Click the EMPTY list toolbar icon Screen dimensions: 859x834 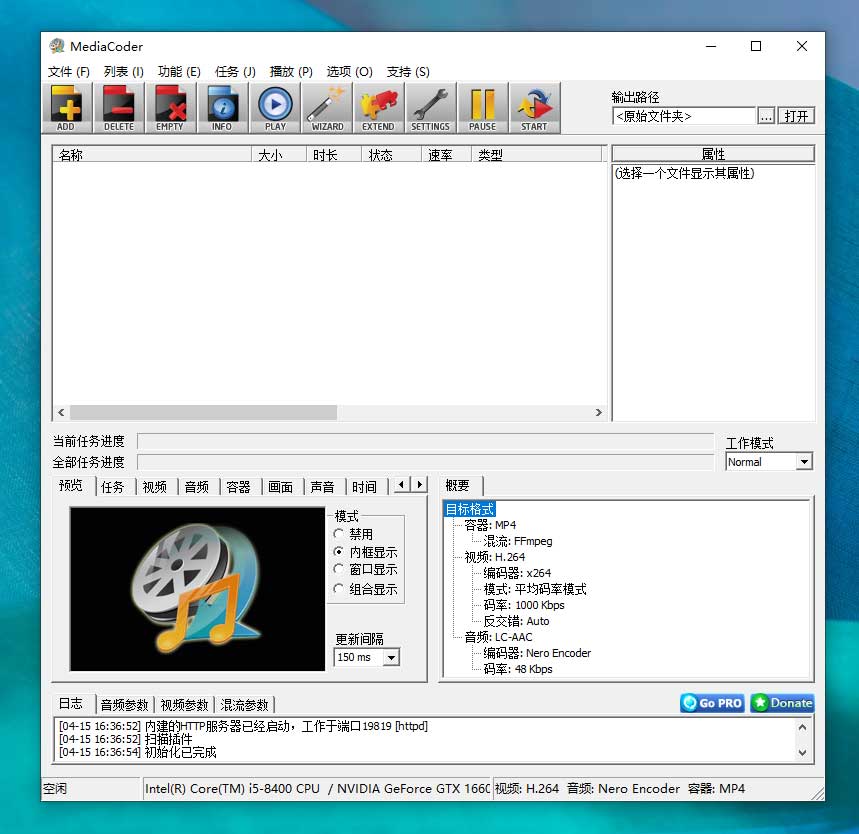point(170,108)
